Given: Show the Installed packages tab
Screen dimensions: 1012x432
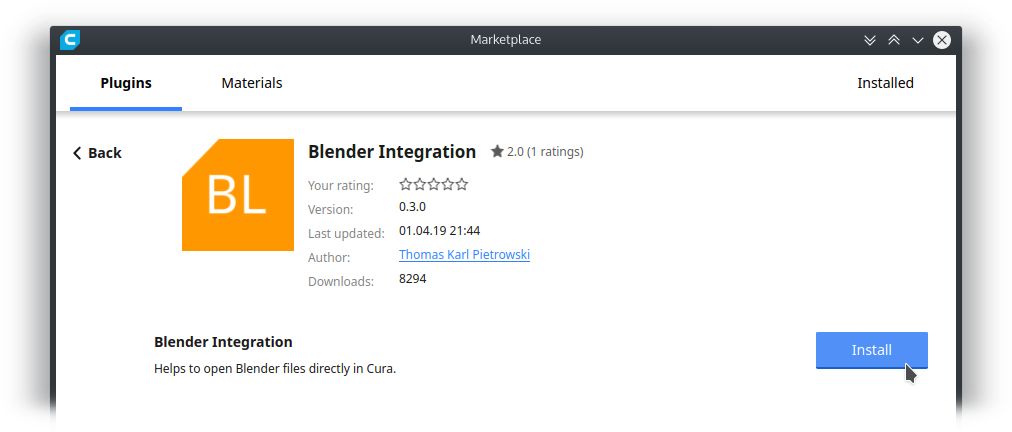Looking at the screenshot, I should click(885, 83).
